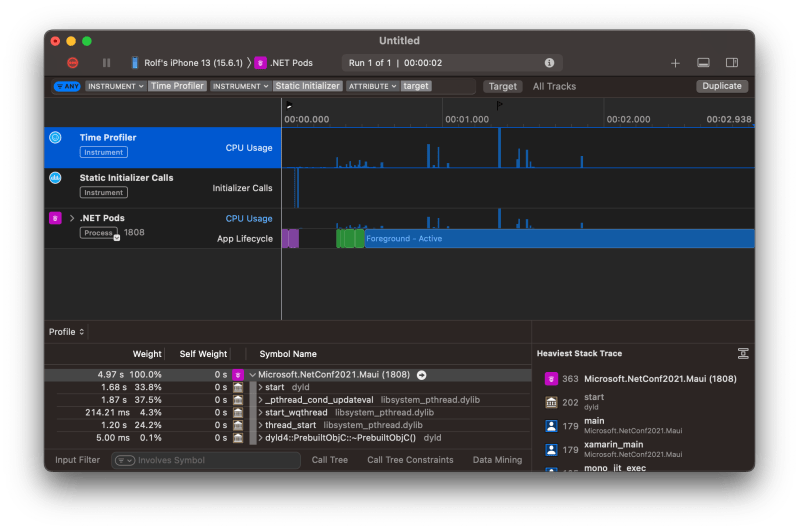Click the Instrument badge under Time Profiler
The image size is (799, 530).
click(103, 152)
